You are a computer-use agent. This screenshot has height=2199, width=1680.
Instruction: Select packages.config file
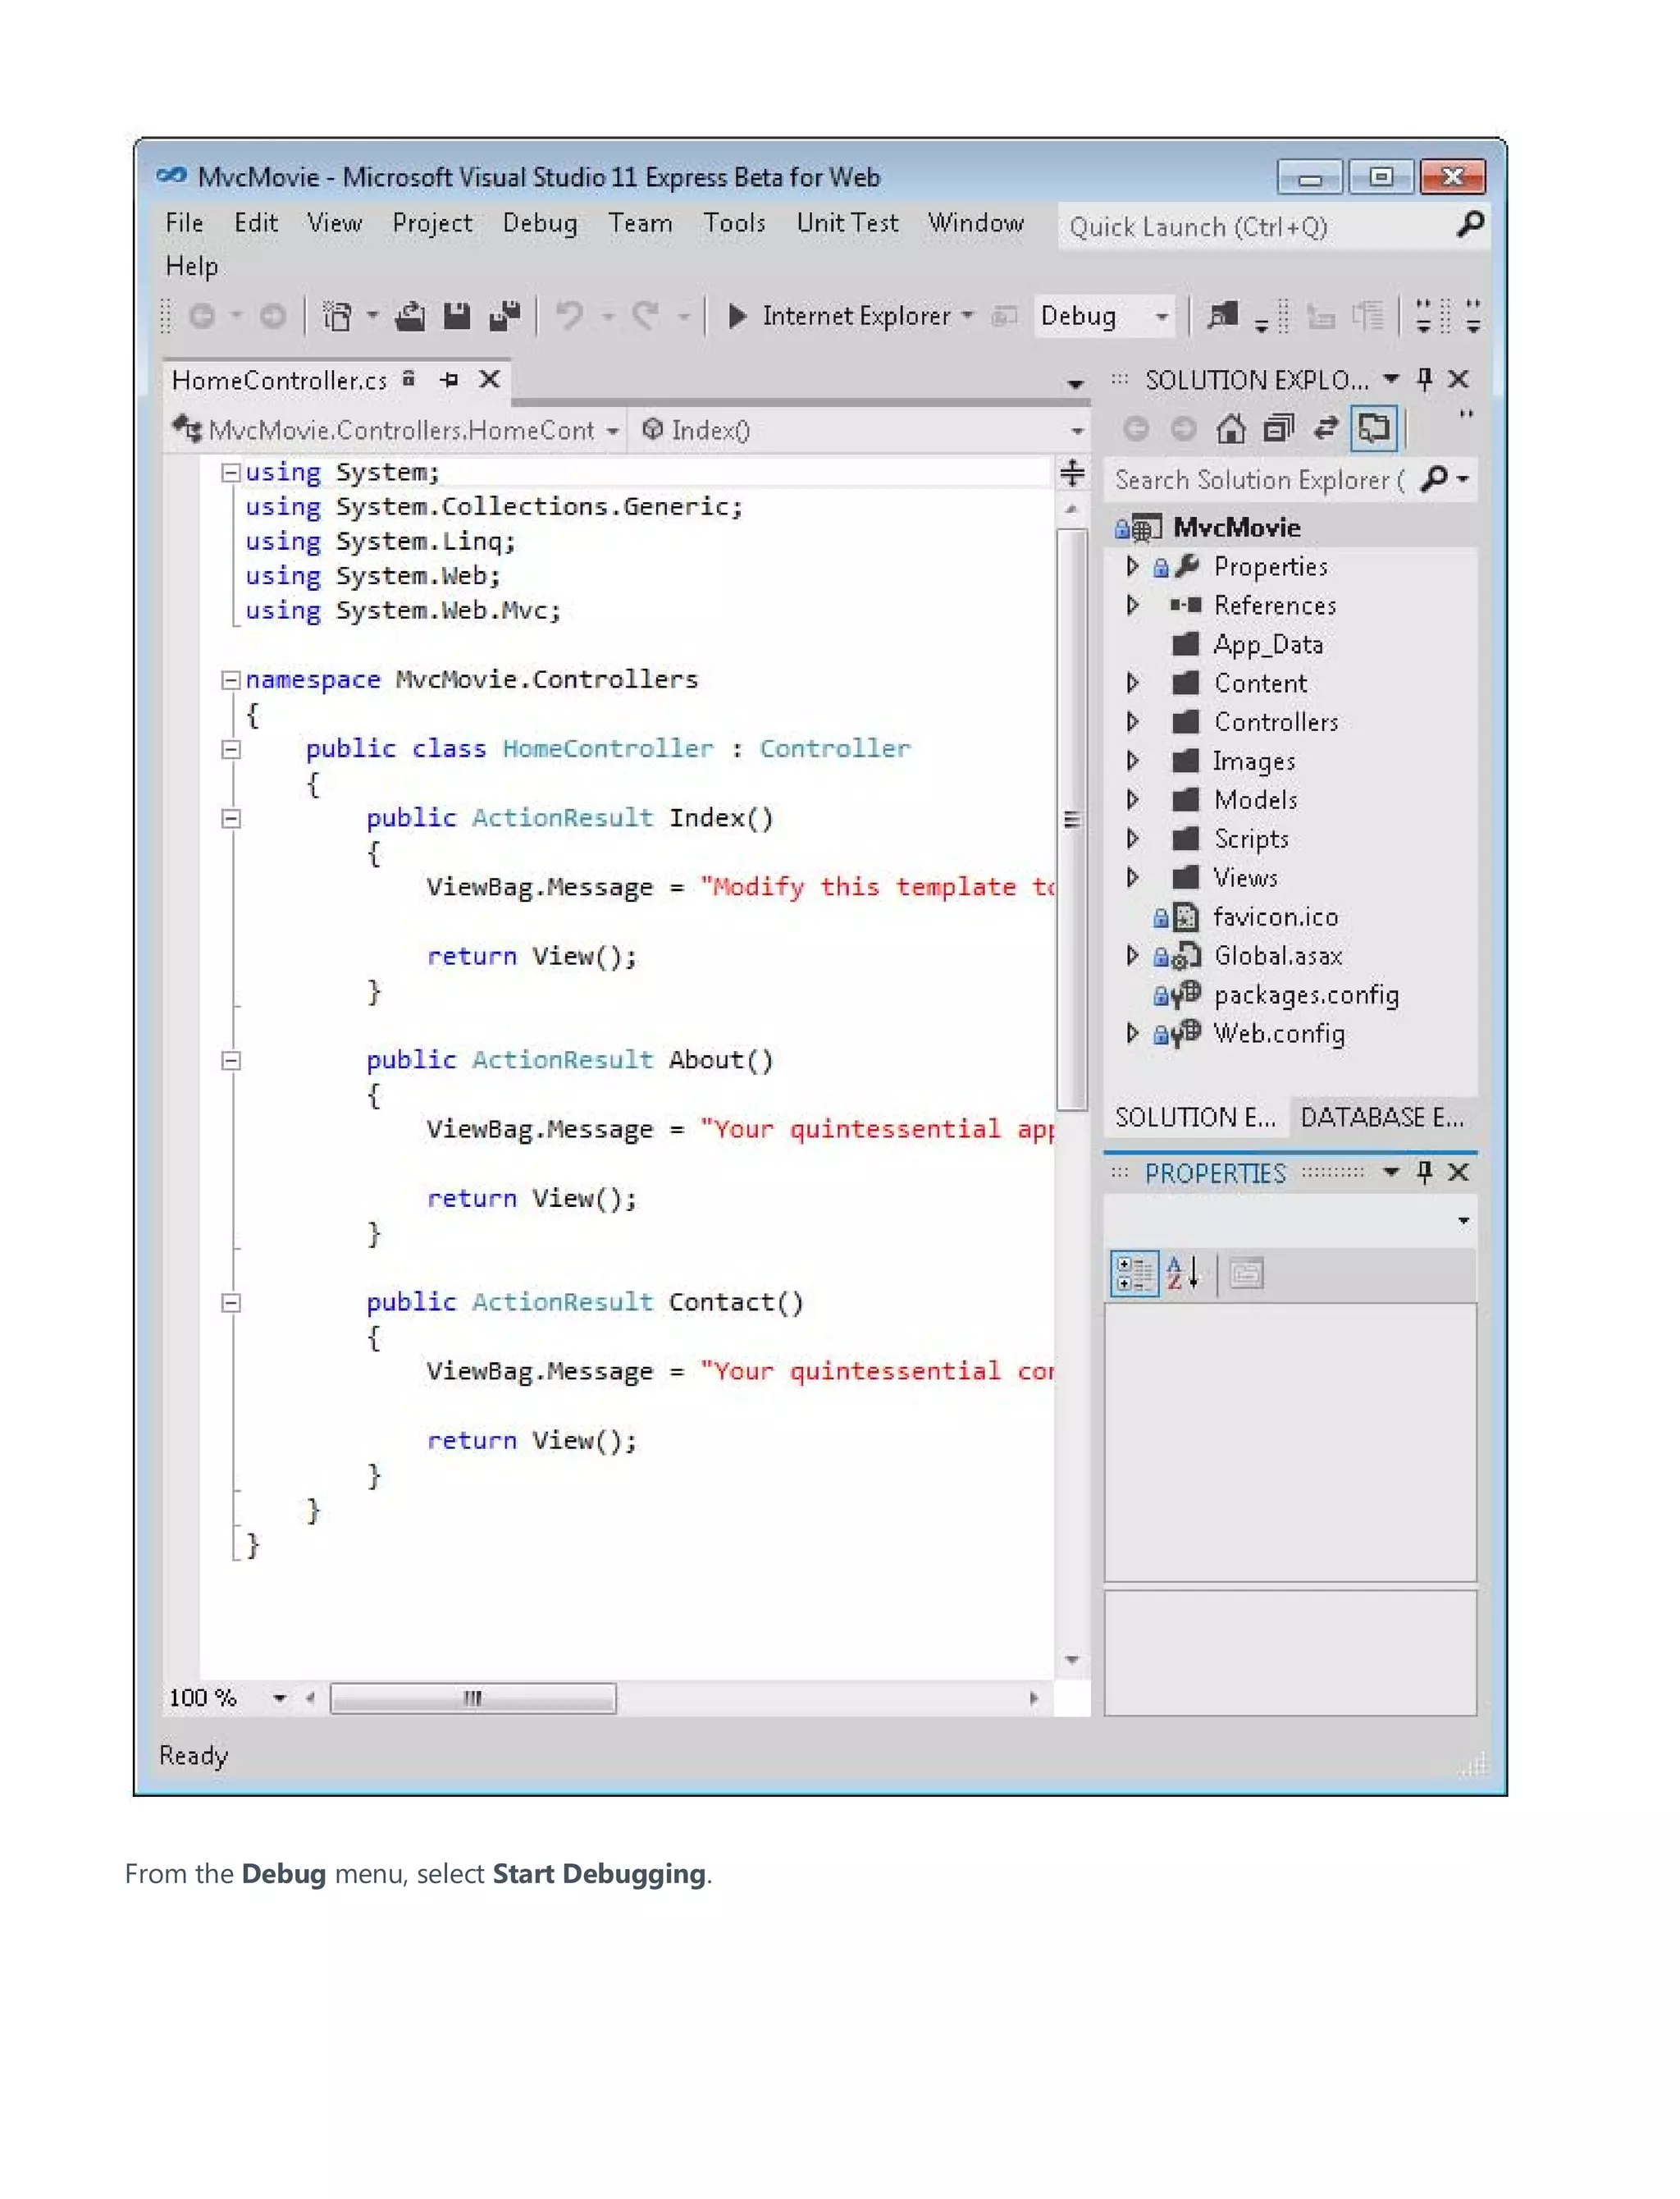(1305, 995)
